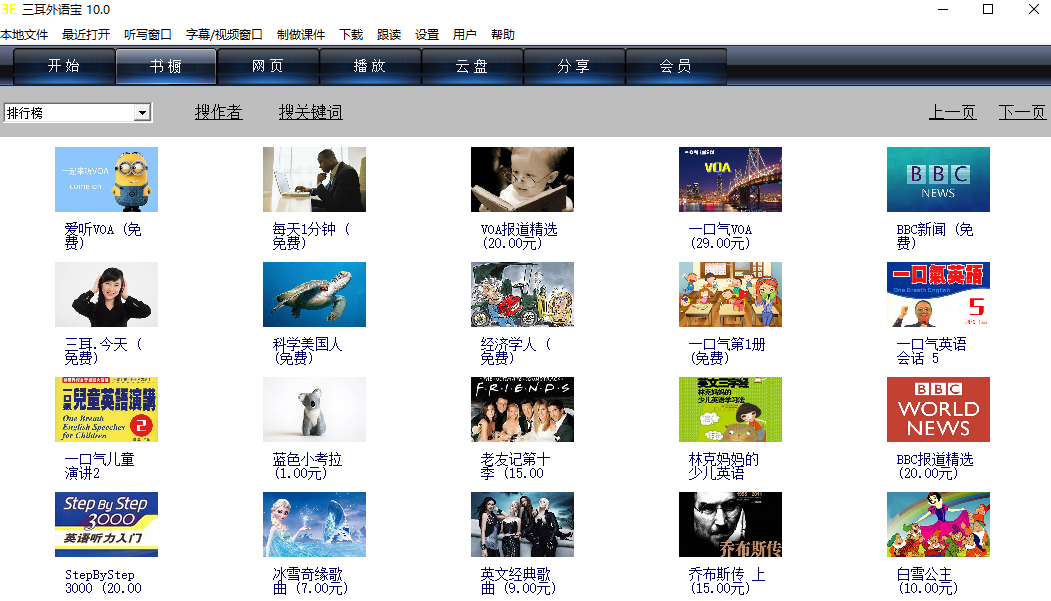Image resolution: width=1051 pixels, height=601 pixels.
Task: Select the BBC World News red cover
Action: pos(938,409)
